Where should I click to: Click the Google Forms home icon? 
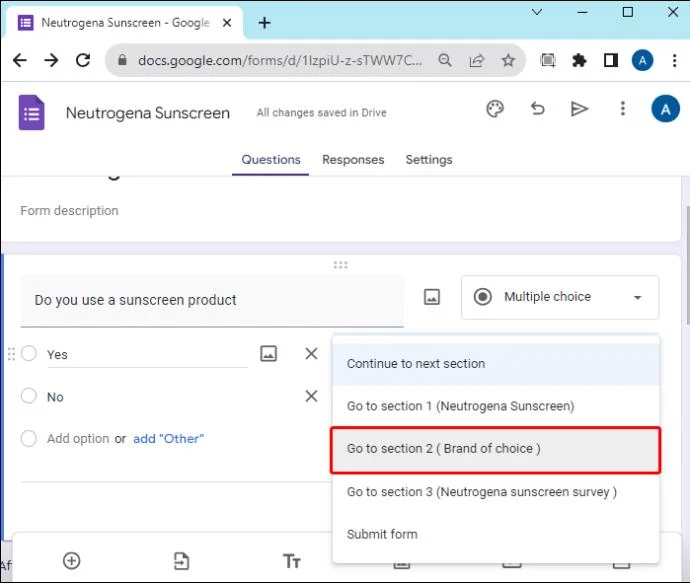click(x=31, y=113)
